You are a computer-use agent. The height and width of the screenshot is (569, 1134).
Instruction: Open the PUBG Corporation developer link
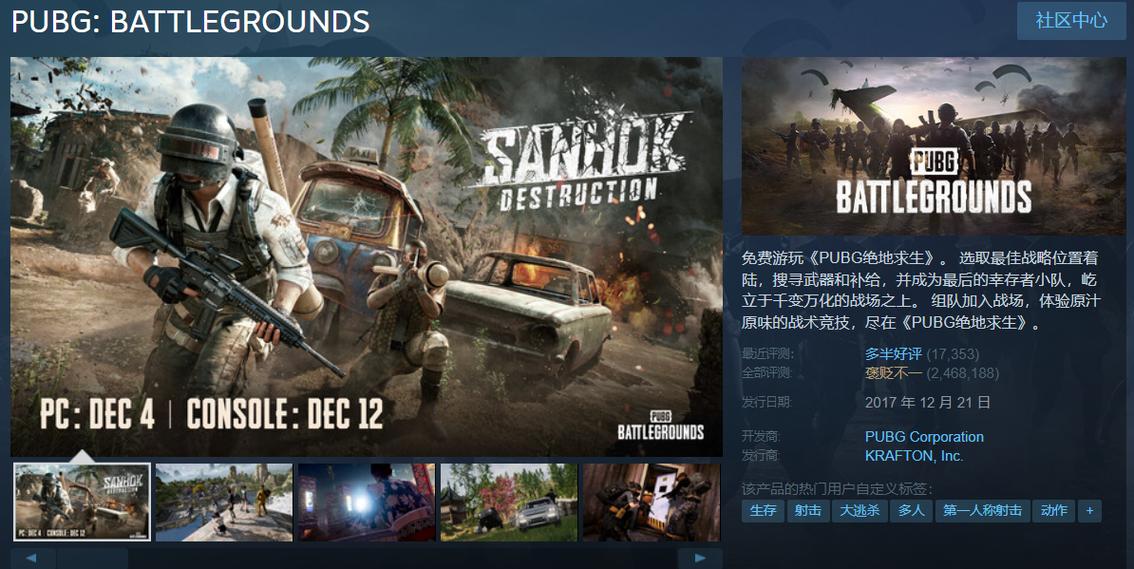point(924,437)
